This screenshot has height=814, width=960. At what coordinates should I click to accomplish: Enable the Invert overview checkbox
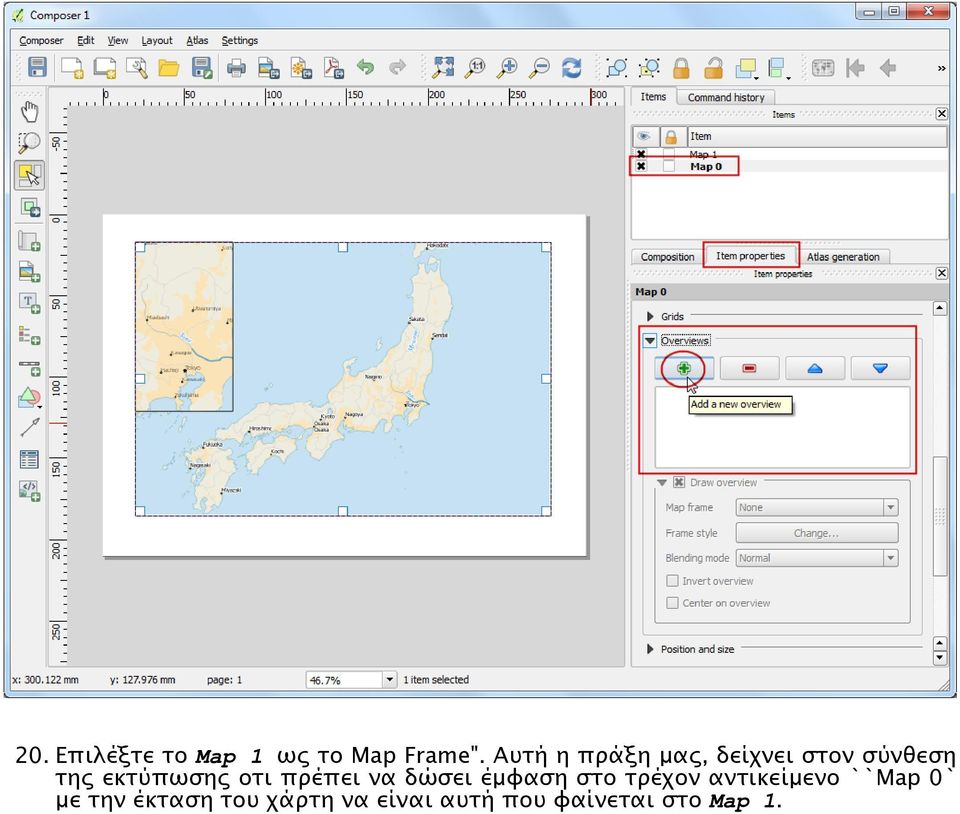(672, 581)
